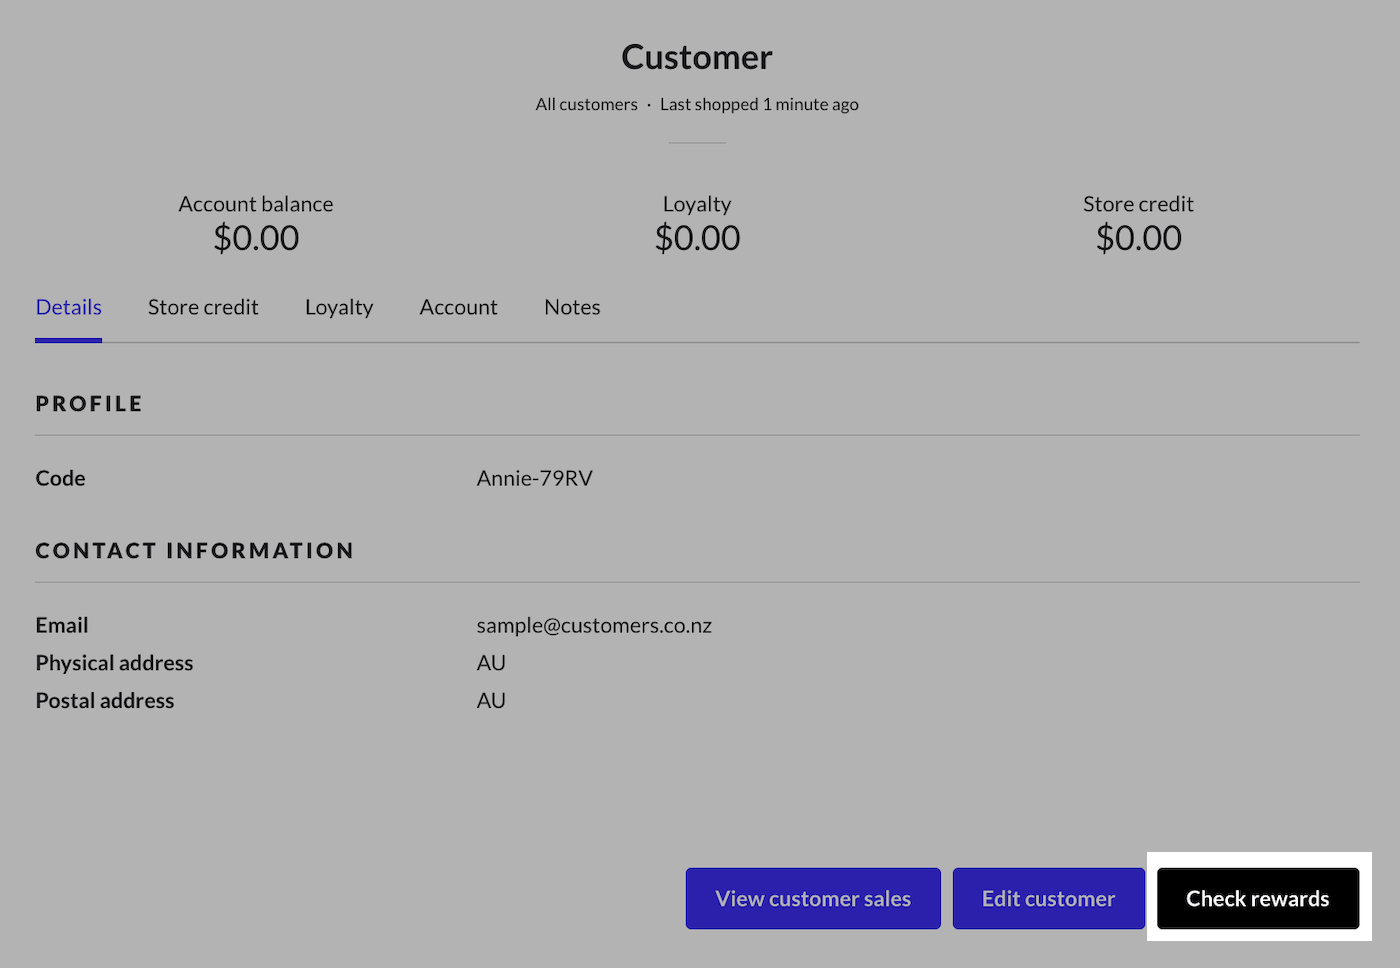Click the Customer page title
This screenshot has height=968, width=1400.
pos(697,57)
